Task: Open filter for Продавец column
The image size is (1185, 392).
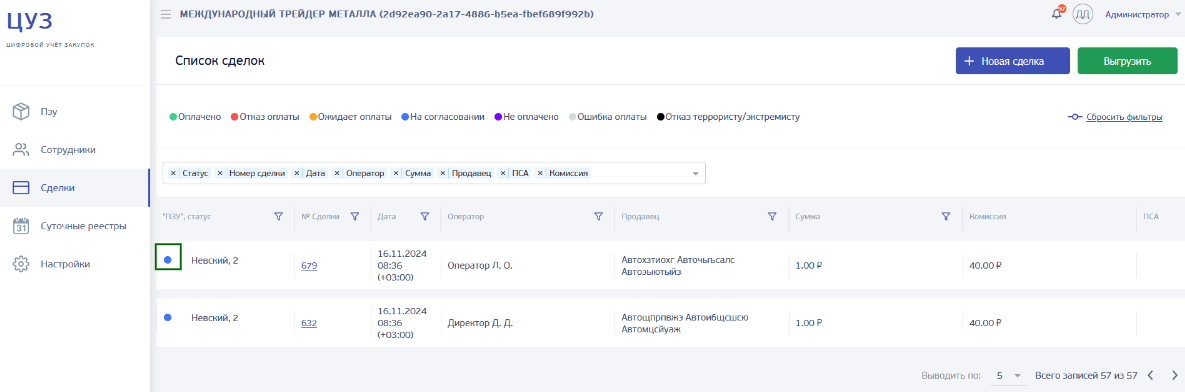Action: (772, 217)
